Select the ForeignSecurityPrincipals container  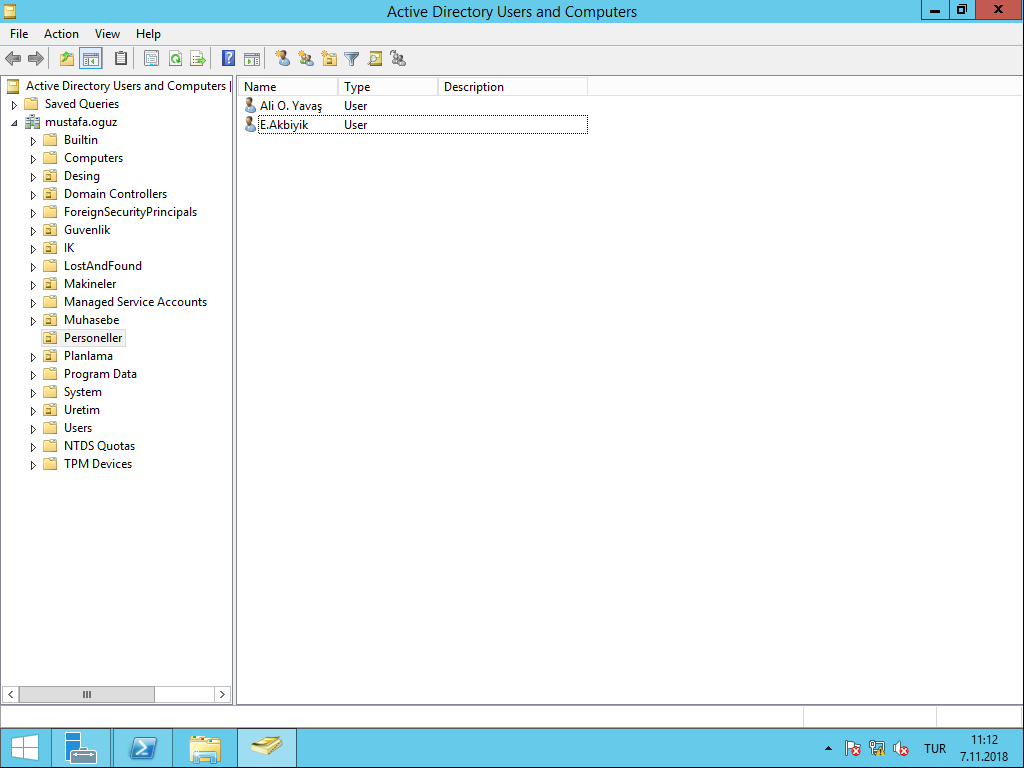131,212
